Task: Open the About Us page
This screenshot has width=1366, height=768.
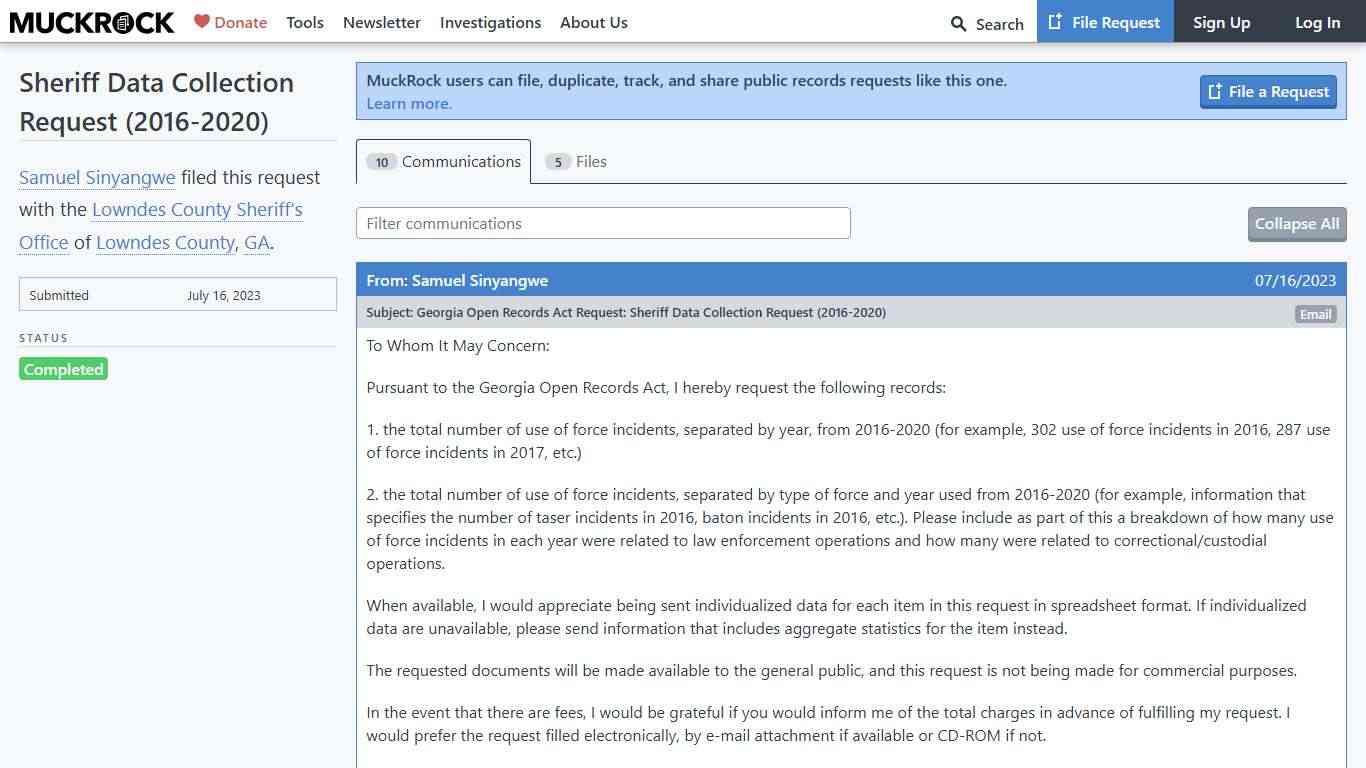Action: tap(593, 22)
